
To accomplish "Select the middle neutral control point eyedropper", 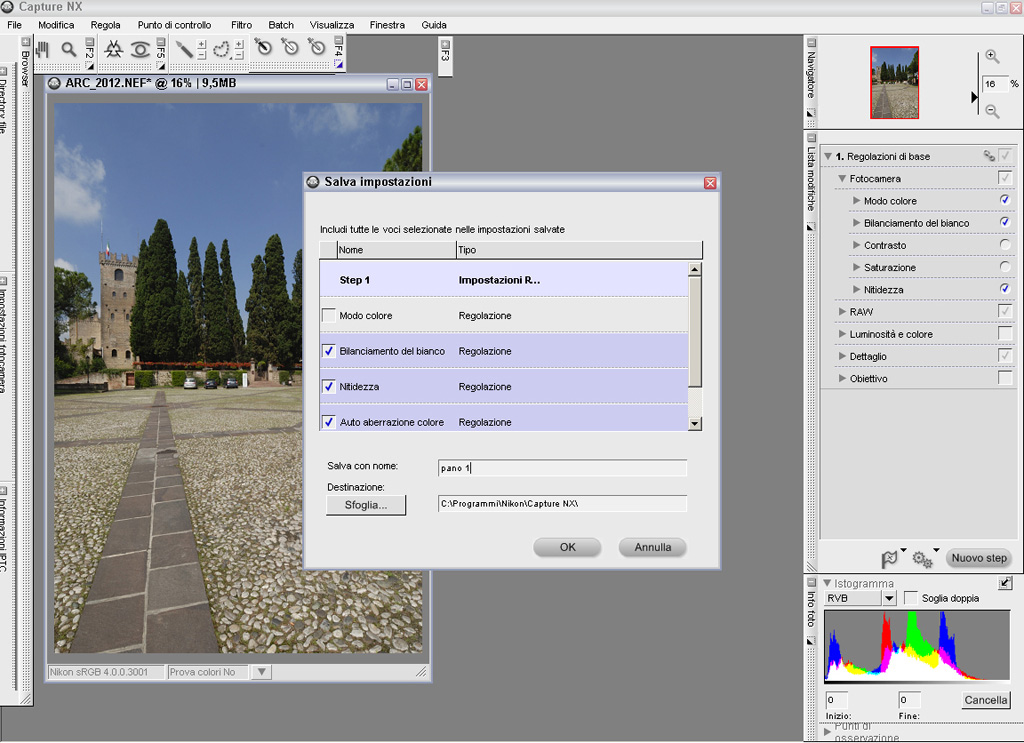I will point(289,47).
